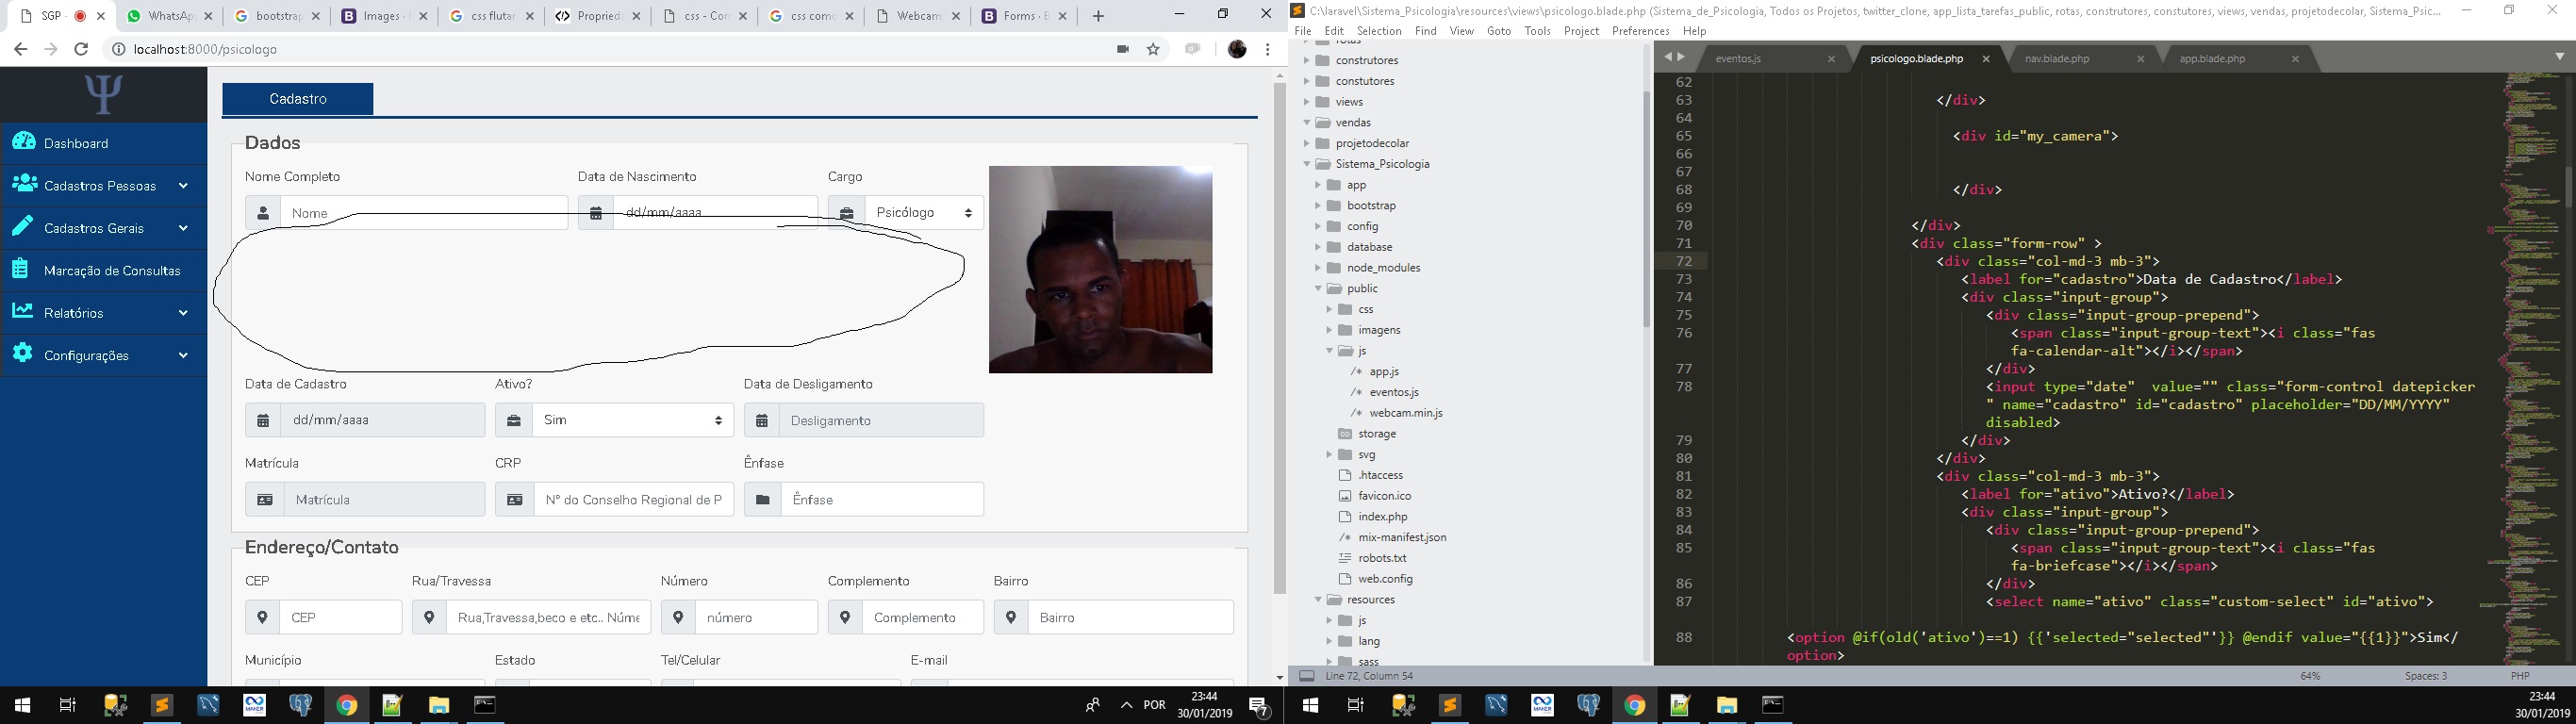Open Sublime Text icon in left taskbar
This screenshot has width=2576, height=724.
point(161,705)
